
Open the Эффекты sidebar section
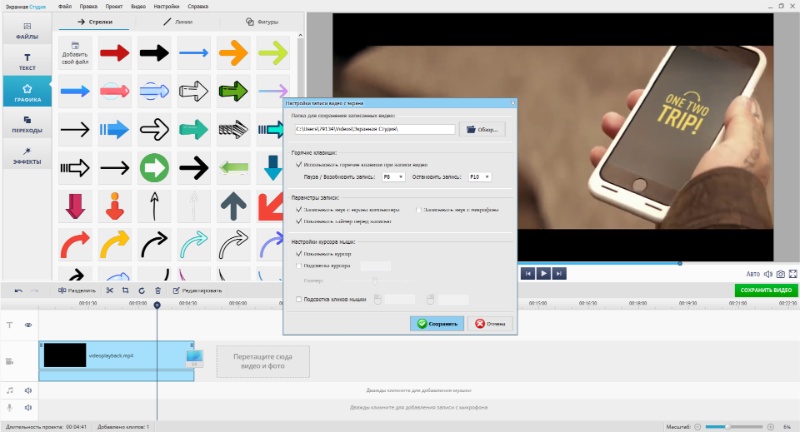(x=27, y=155)
